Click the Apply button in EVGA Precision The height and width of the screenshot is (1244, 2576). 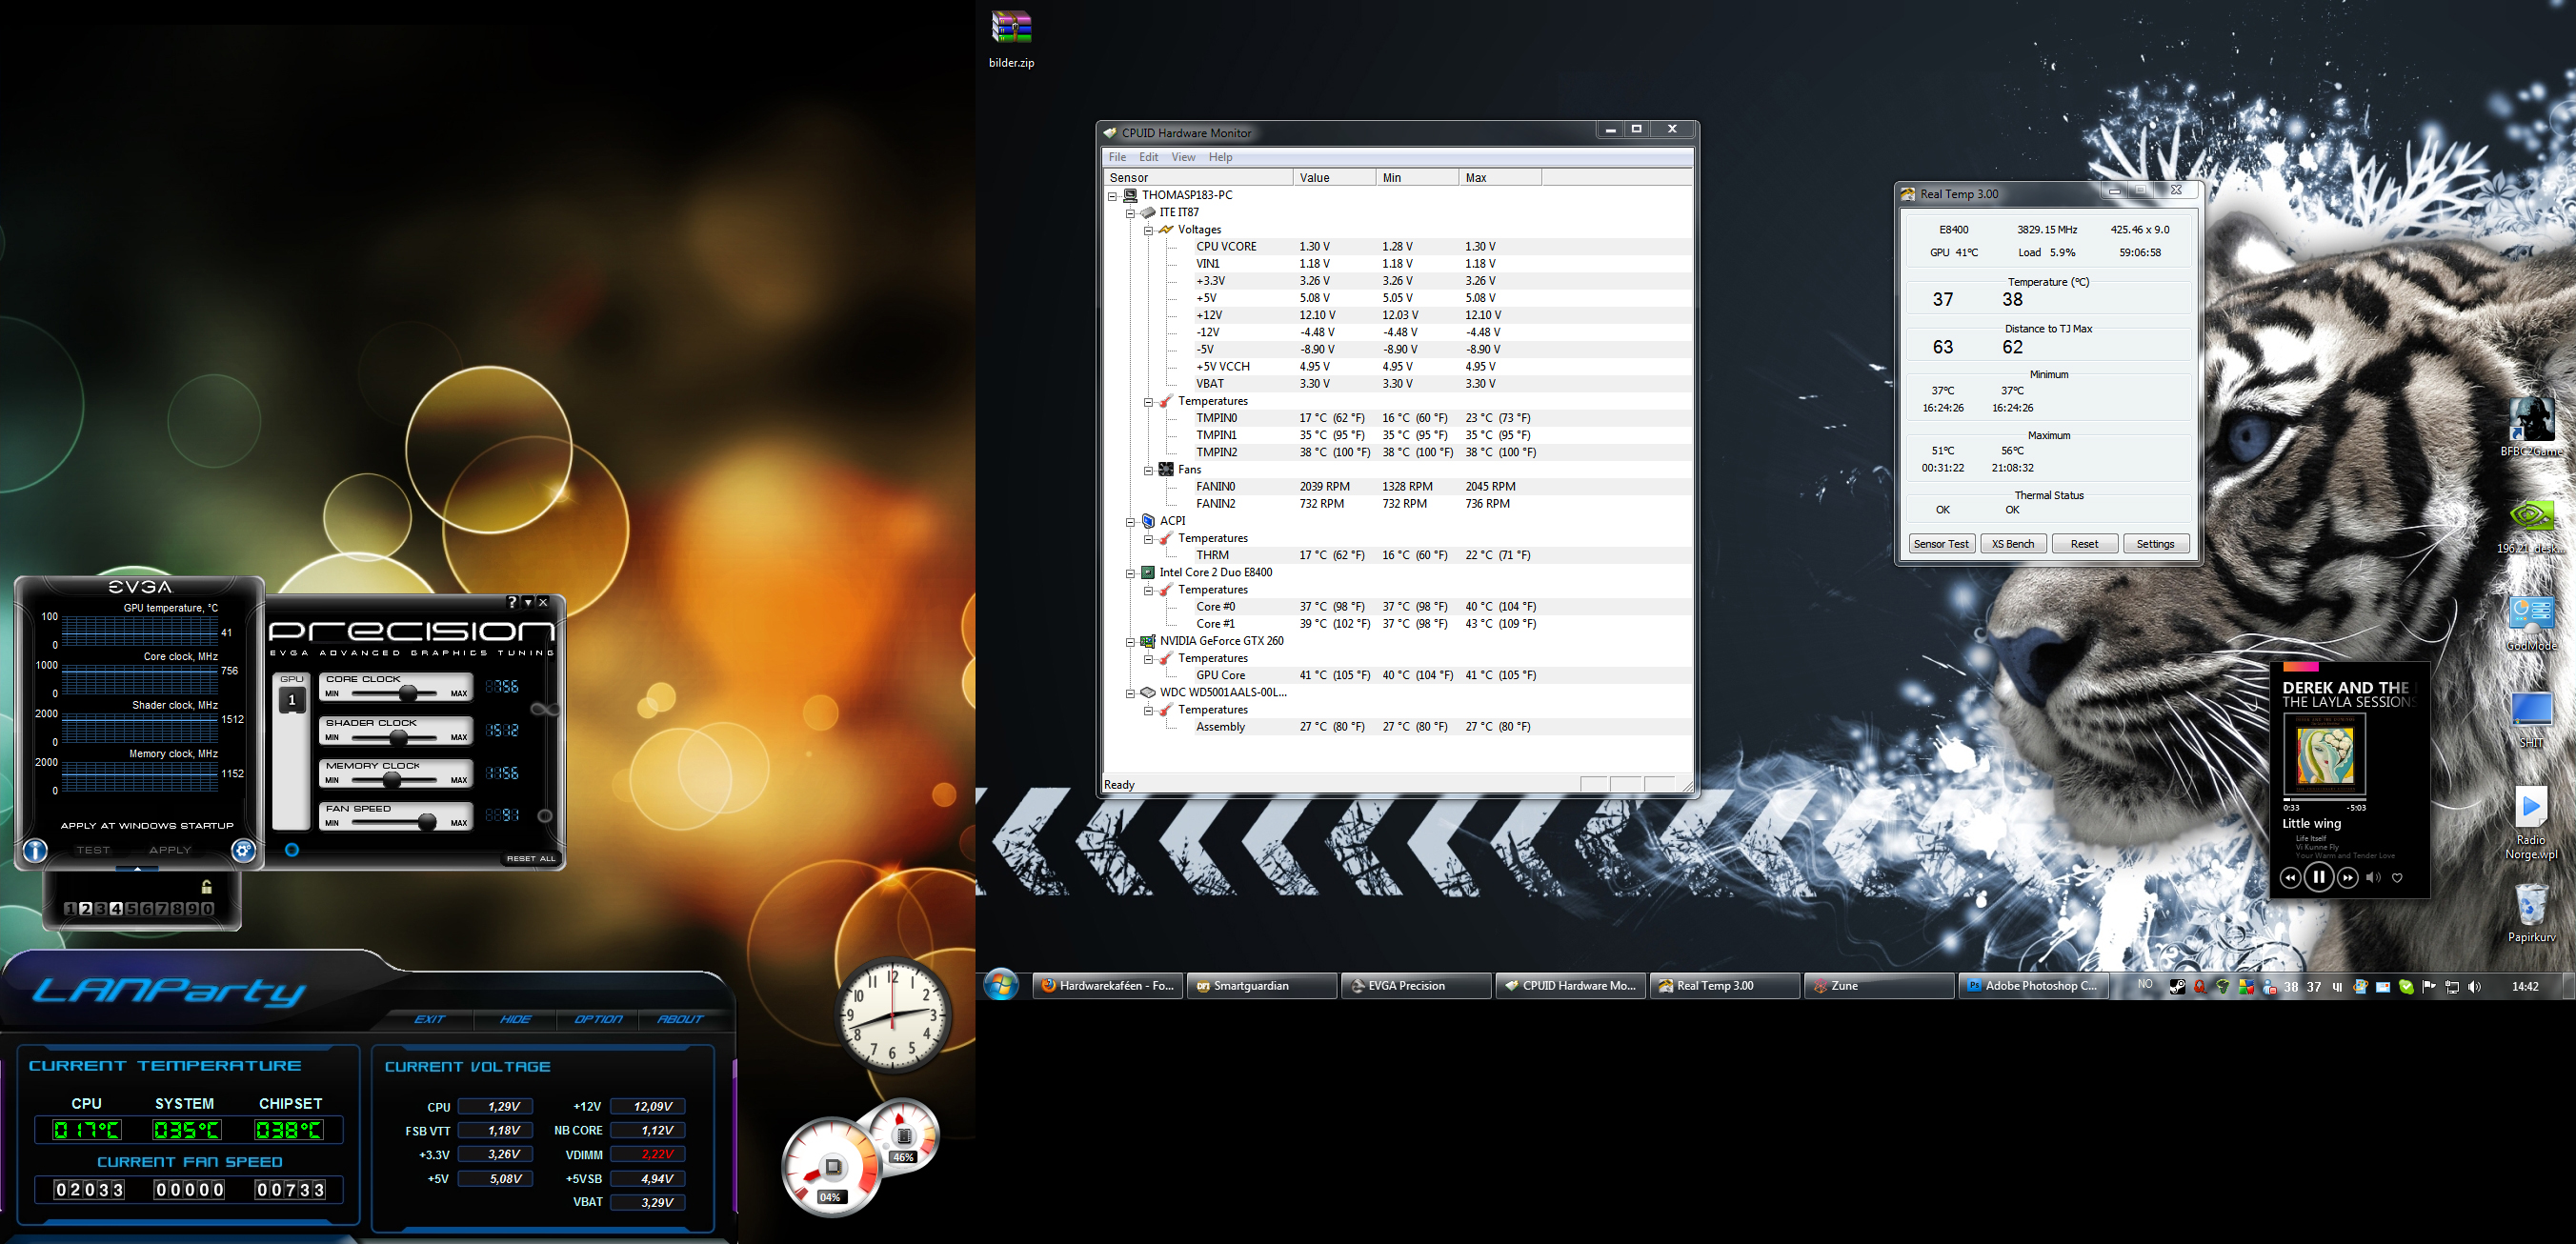click(170, 850)
